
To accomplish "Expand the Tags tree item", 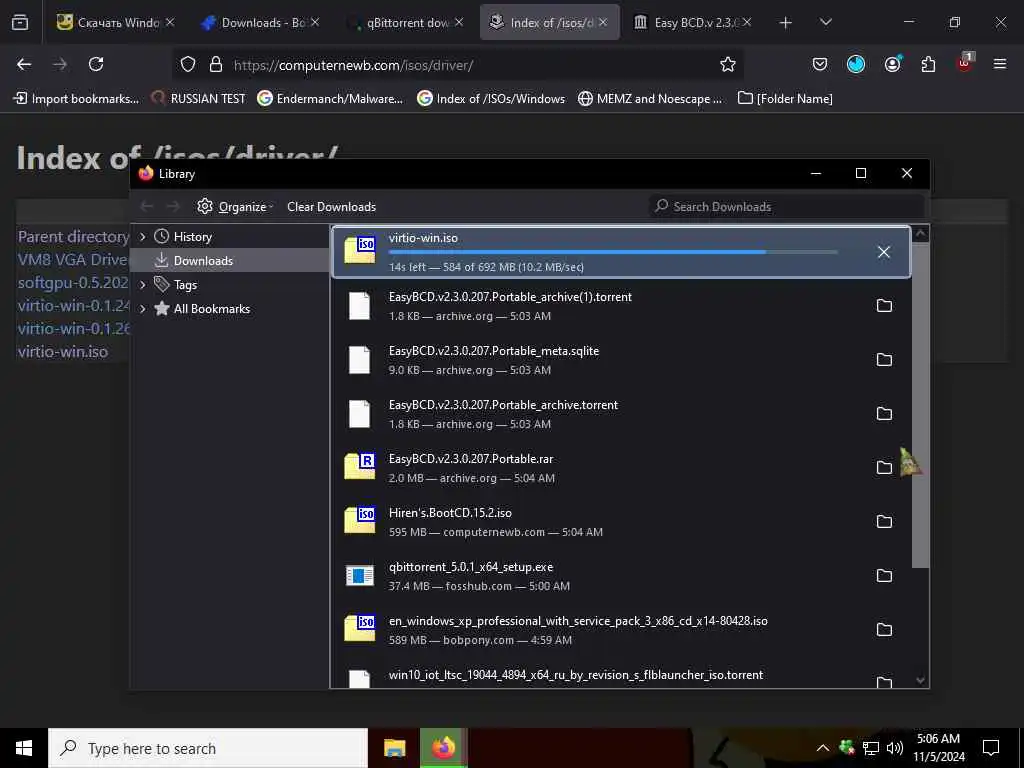I will 142,285.
